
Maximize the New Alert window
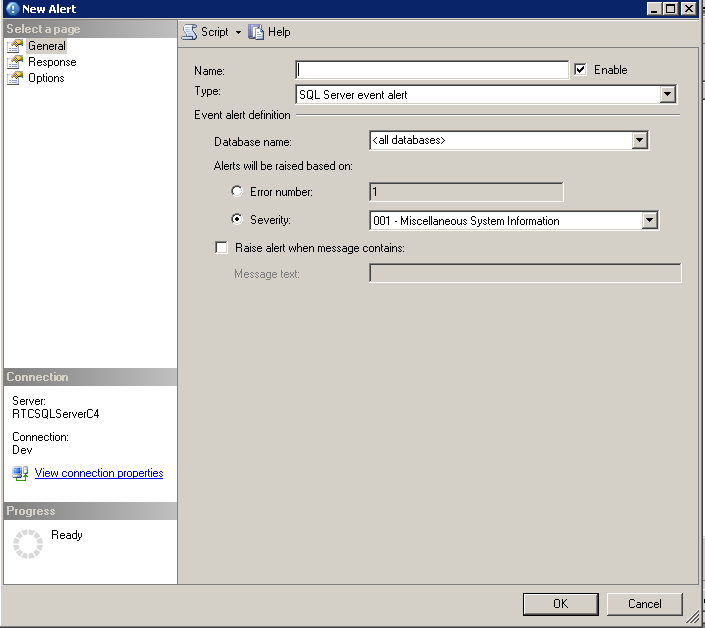pos(670,9)
